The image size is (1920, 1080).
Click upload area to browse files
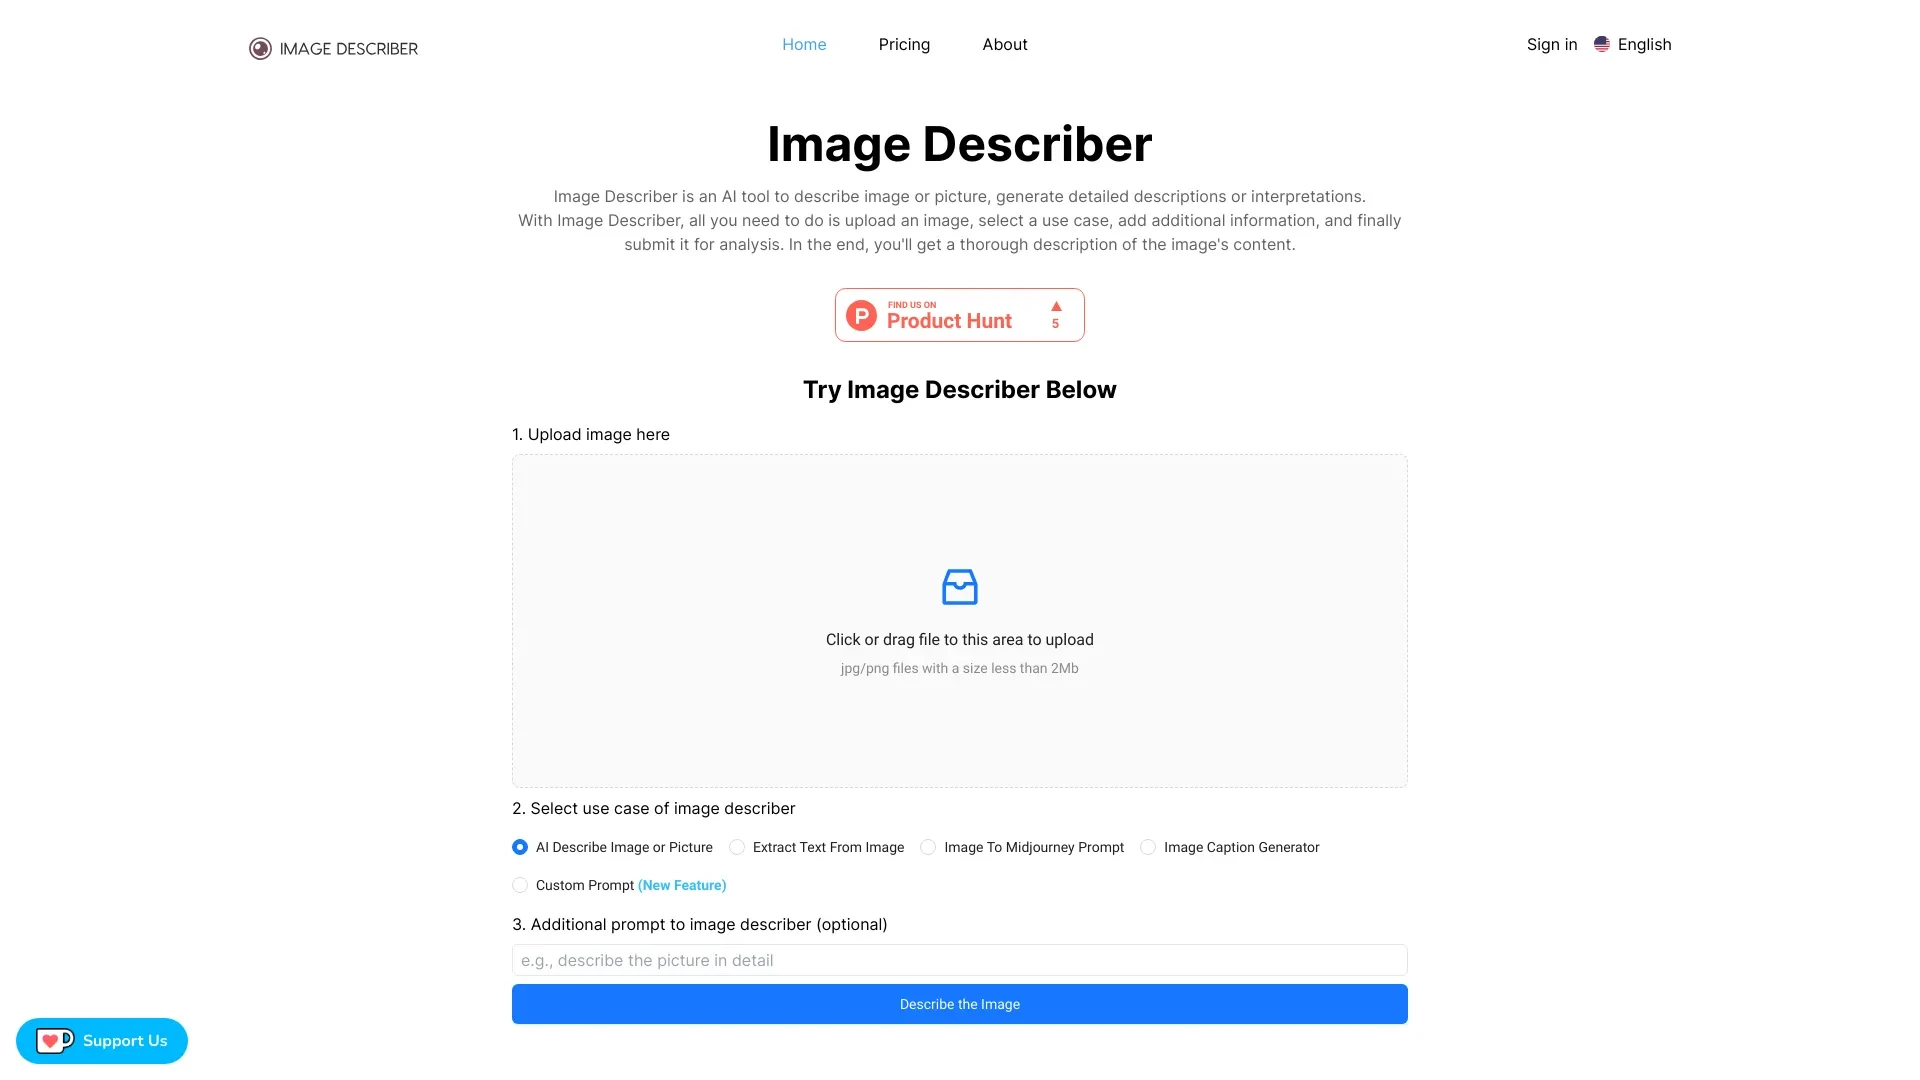click(960, 620)
